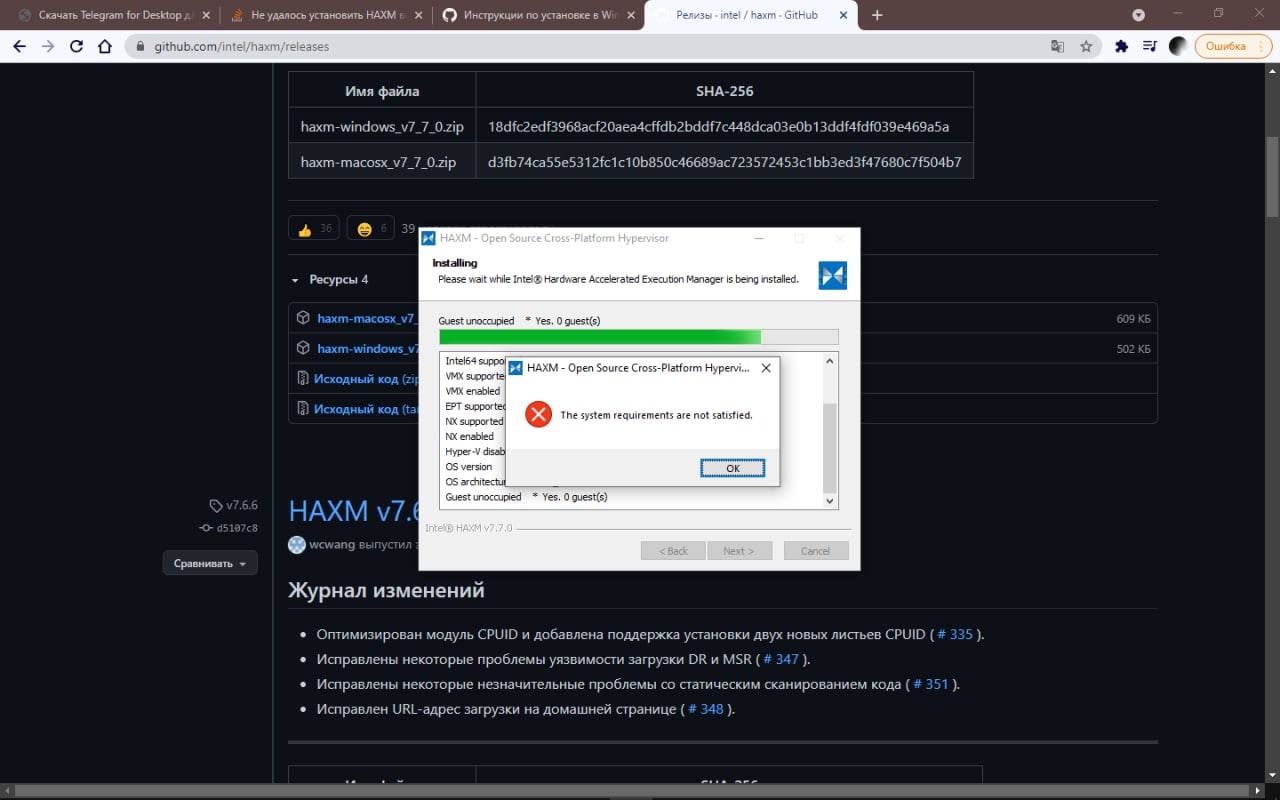Open "Исходный код (tar" link
The image size is (1280, 800).
(366, 409)
